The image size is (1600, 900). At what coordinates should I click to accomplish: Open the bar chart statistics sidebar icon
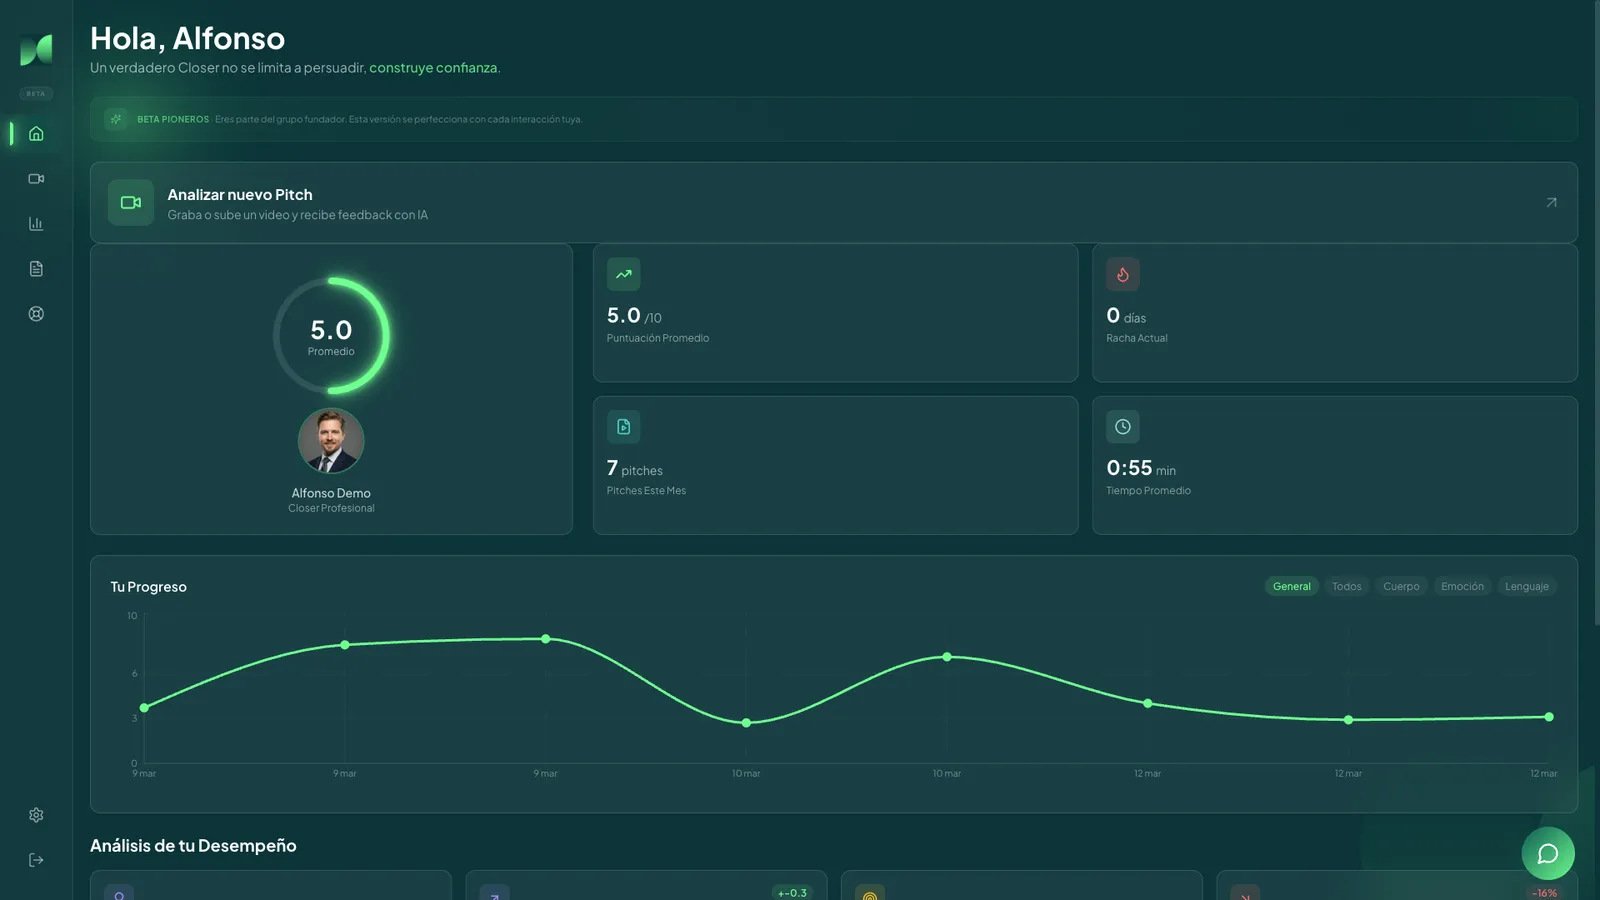pos(36,224)
